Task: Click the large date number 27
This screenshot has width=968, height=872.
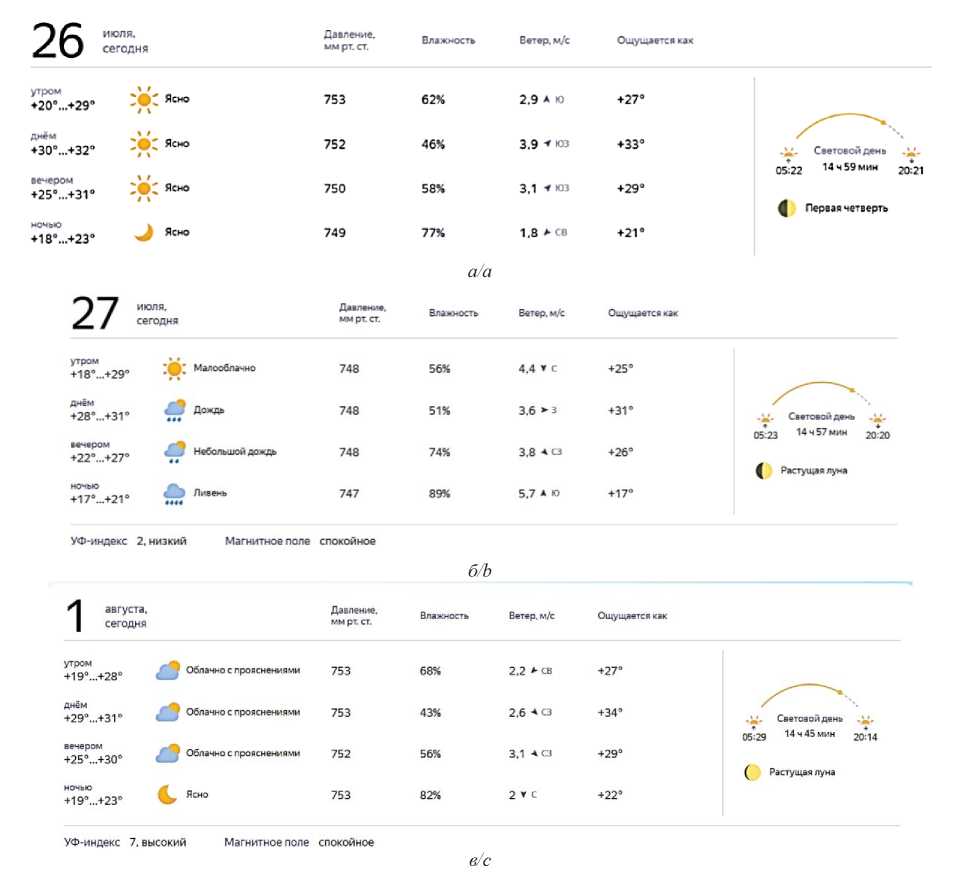Action: coord(95,313)
